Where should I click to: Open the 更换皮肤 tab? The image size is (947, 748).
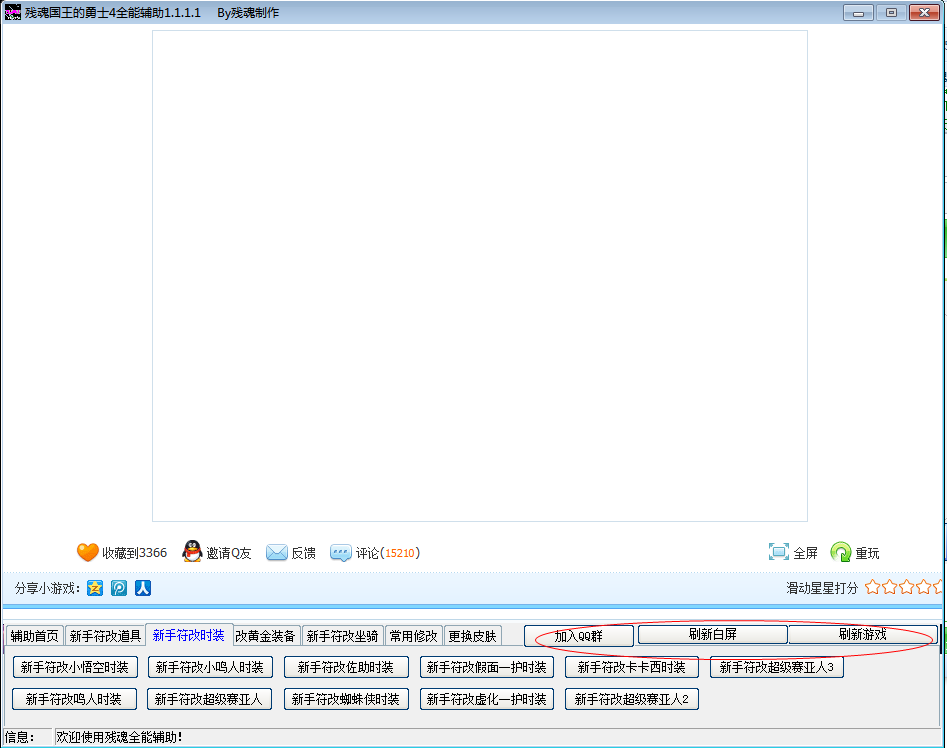tap(472, 636)
